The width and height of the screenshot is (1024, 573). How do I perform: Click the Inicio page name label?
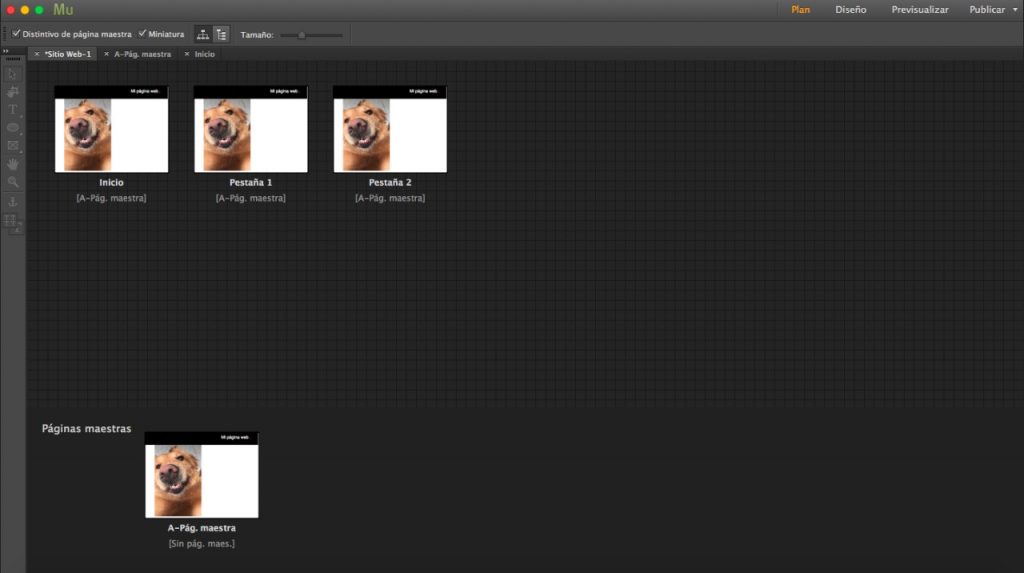tap(112, 183)
